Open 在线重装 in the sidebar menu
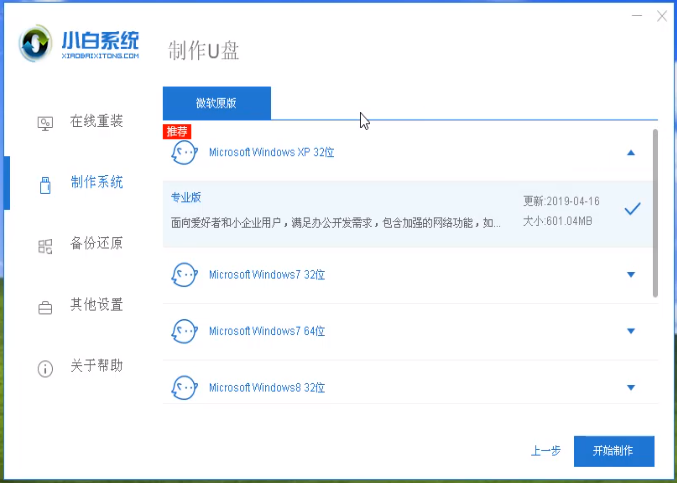677x483 pixels. pos(96,122)
